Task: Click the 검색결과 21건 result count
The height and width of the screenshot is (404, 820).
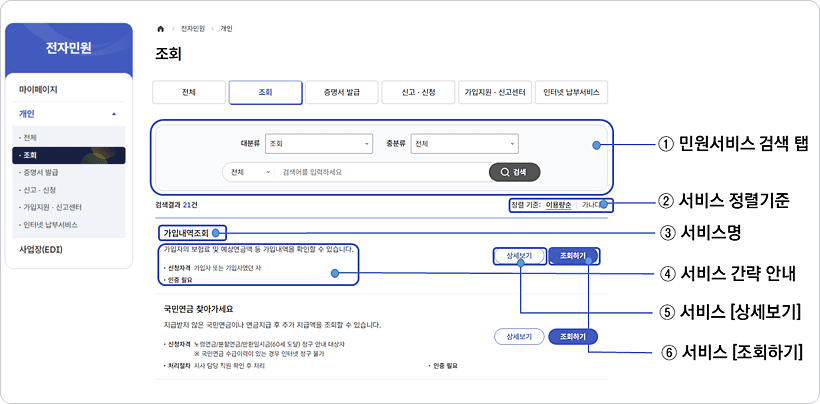Action: point(176,205)
